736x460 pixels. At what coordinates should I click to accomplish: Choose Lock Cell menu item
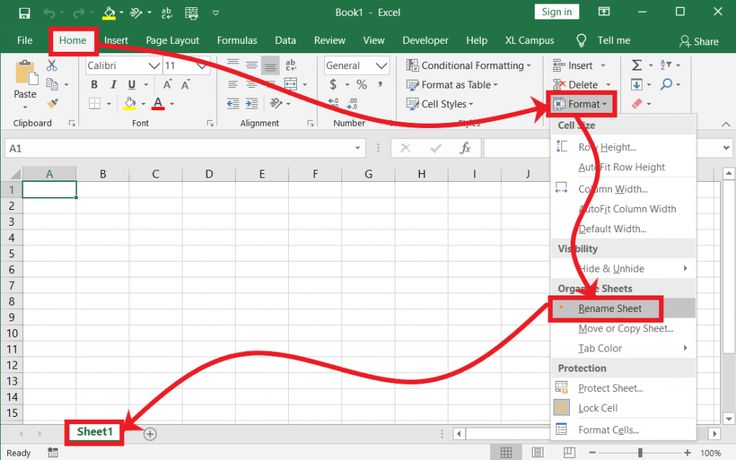tap(622, 408)
